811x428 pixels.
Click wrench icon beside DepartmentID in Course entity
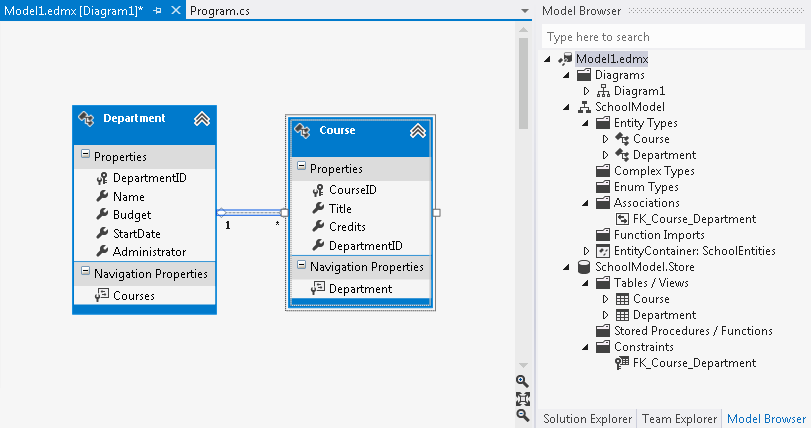[318, 245]
